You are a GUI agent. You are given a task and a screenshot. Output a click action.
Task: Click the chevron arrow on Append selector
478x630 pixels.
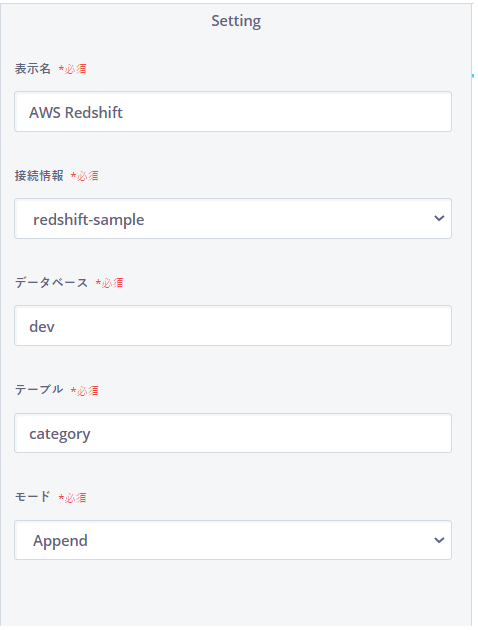click(x=439, y=540)
